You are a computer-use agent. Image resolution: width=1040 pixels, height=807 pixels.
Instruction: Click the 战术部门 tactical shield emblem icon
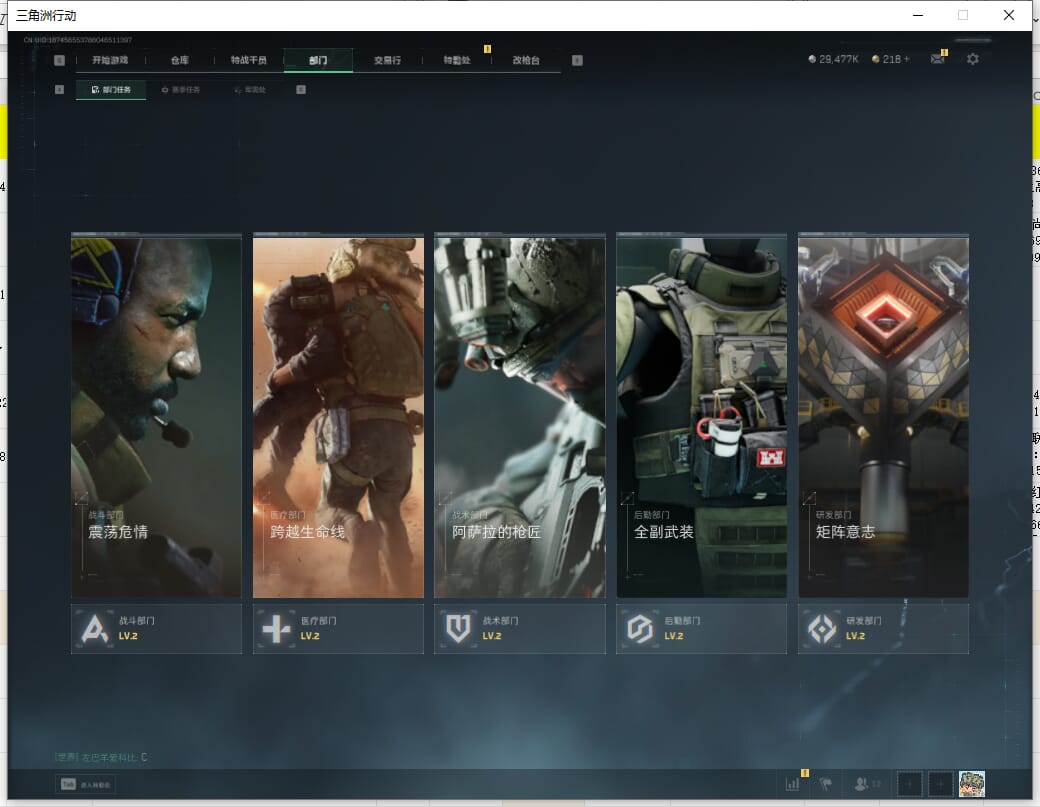[458, 629]
